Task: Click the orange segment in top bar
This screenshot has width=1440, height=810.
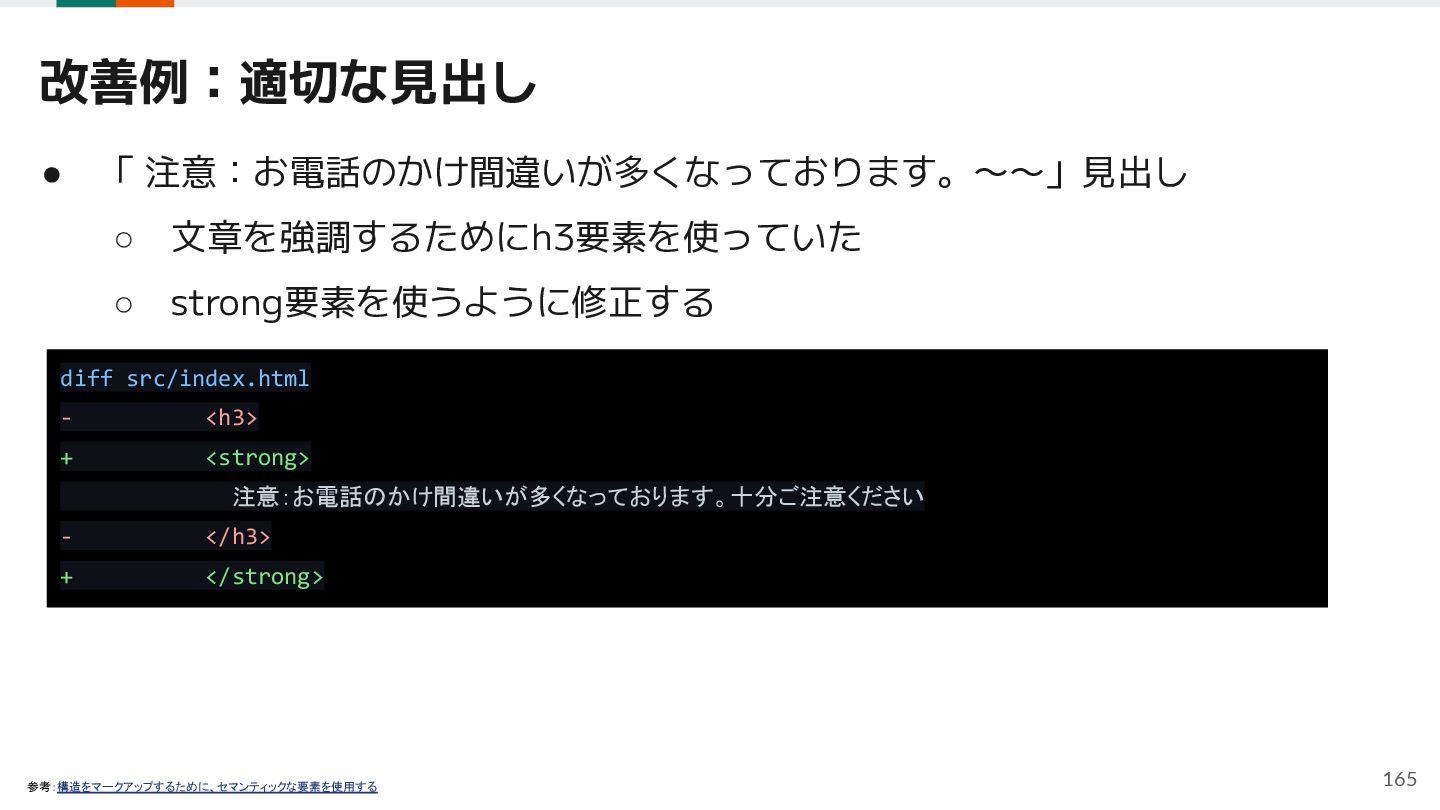Action: coord(145,3)
